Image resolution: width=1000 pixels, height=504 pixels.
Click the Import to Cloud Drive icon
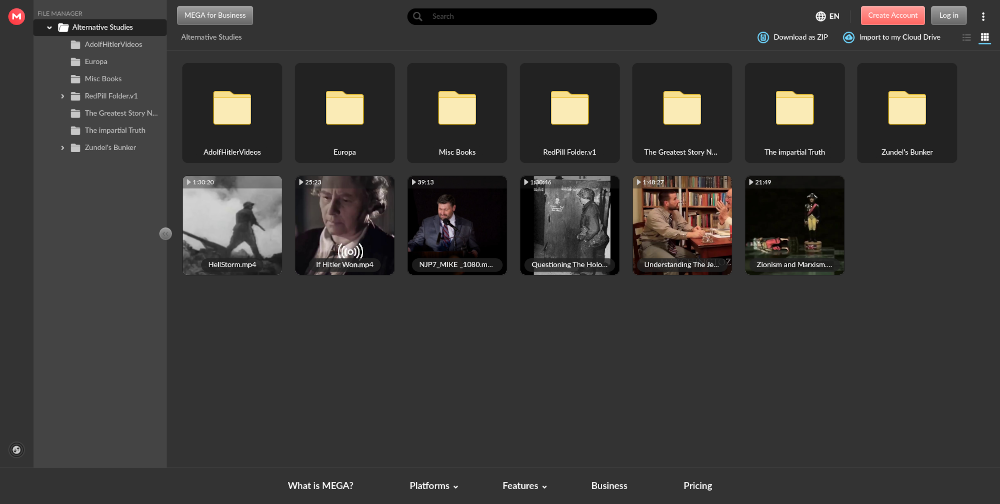[x=849, y=37]
